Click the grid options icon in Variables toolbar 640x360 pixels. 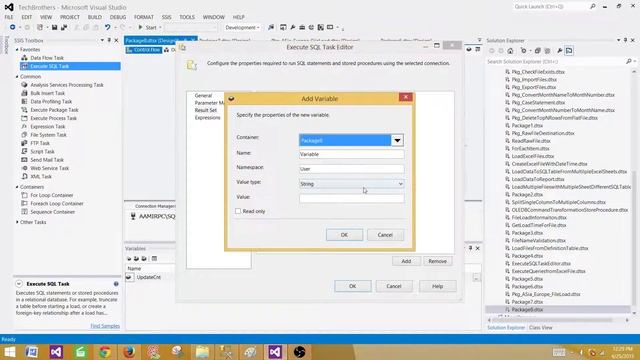(x=154, y=258)
